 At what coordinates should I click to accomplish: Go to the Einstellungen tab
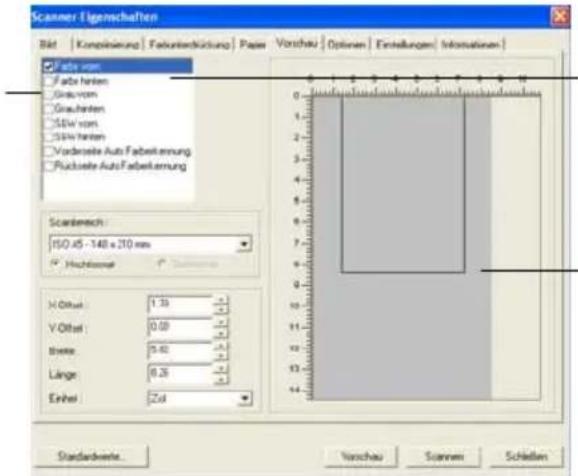pos(404,45)
